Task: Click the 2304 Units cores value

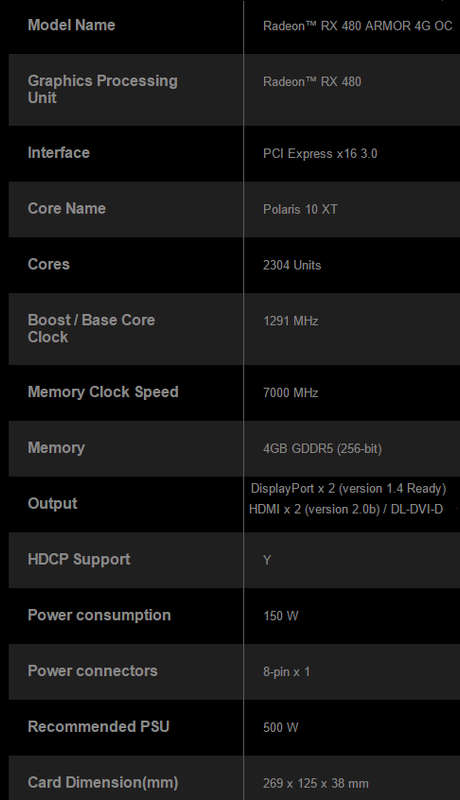Action: point(292,265)
